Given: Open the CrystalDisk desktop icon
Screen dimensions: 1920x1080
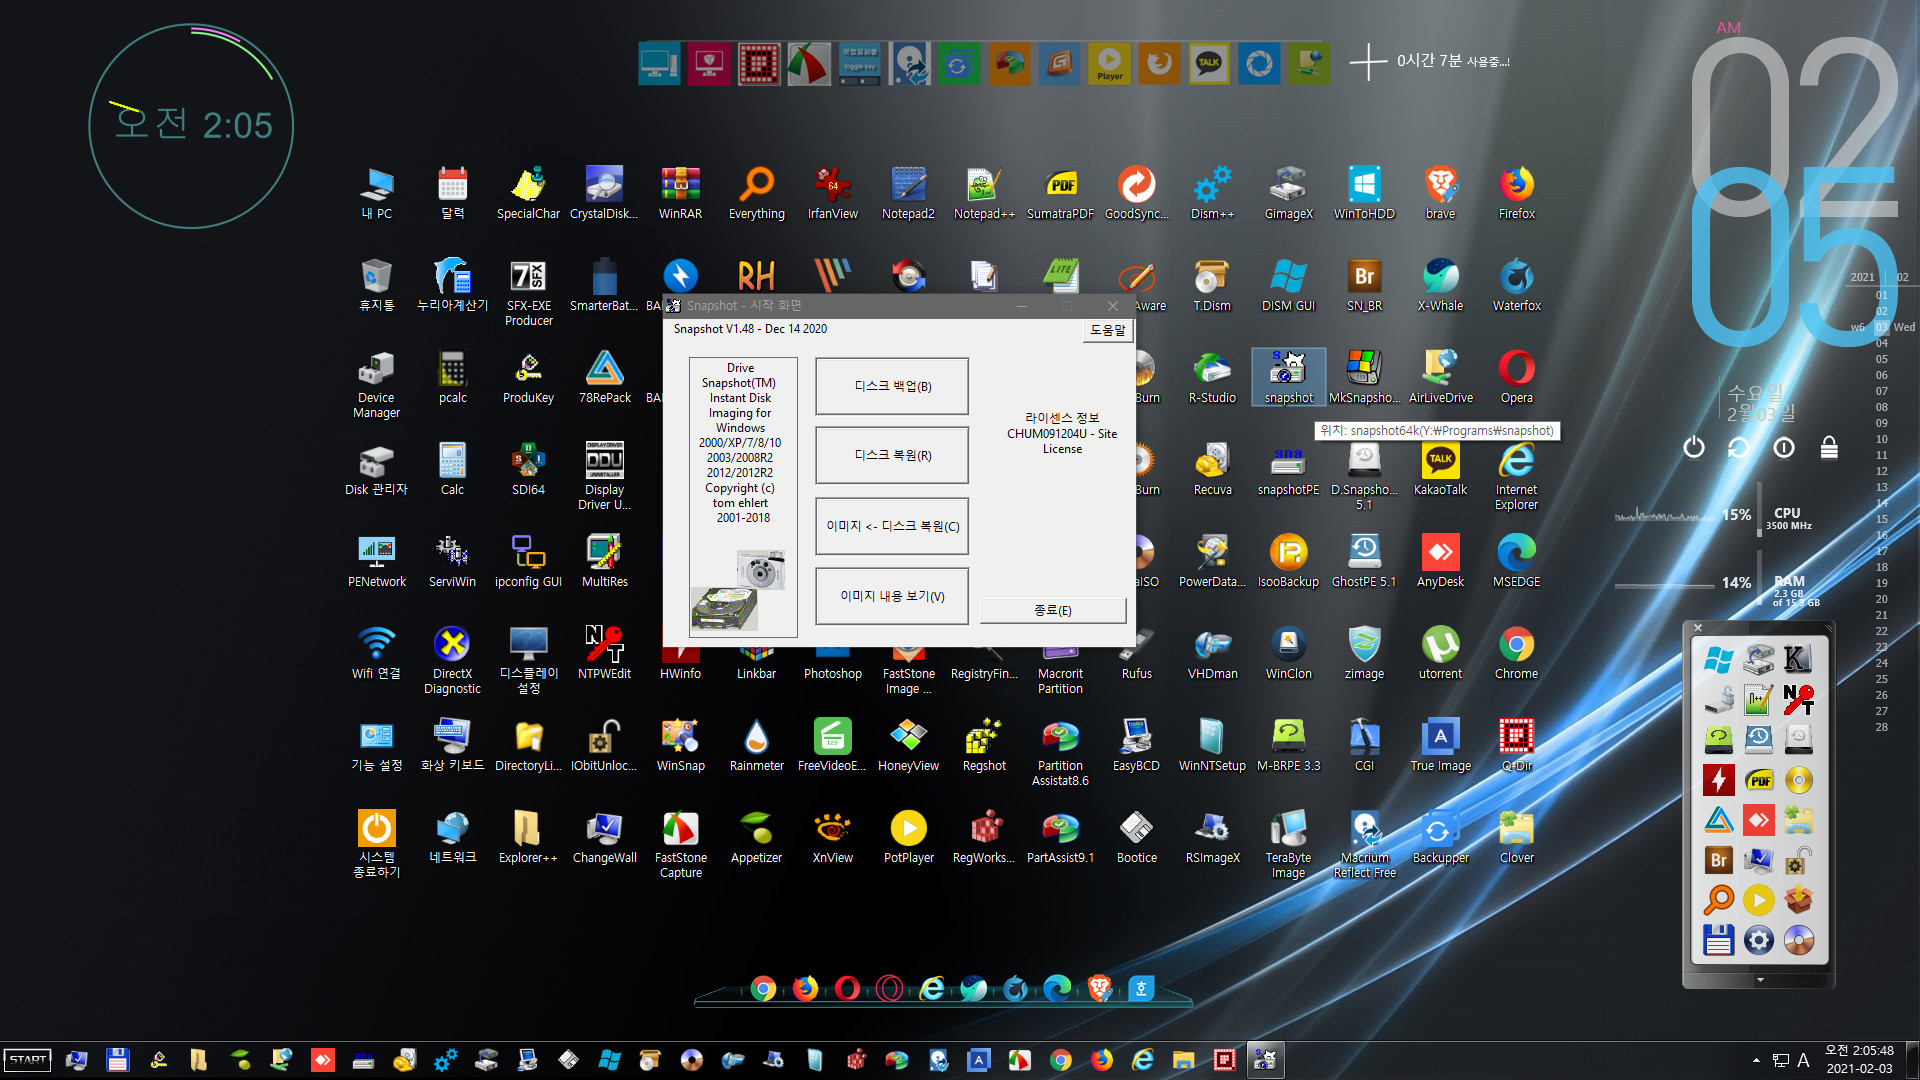Looking at the screenshot, I should click(604, 193).
